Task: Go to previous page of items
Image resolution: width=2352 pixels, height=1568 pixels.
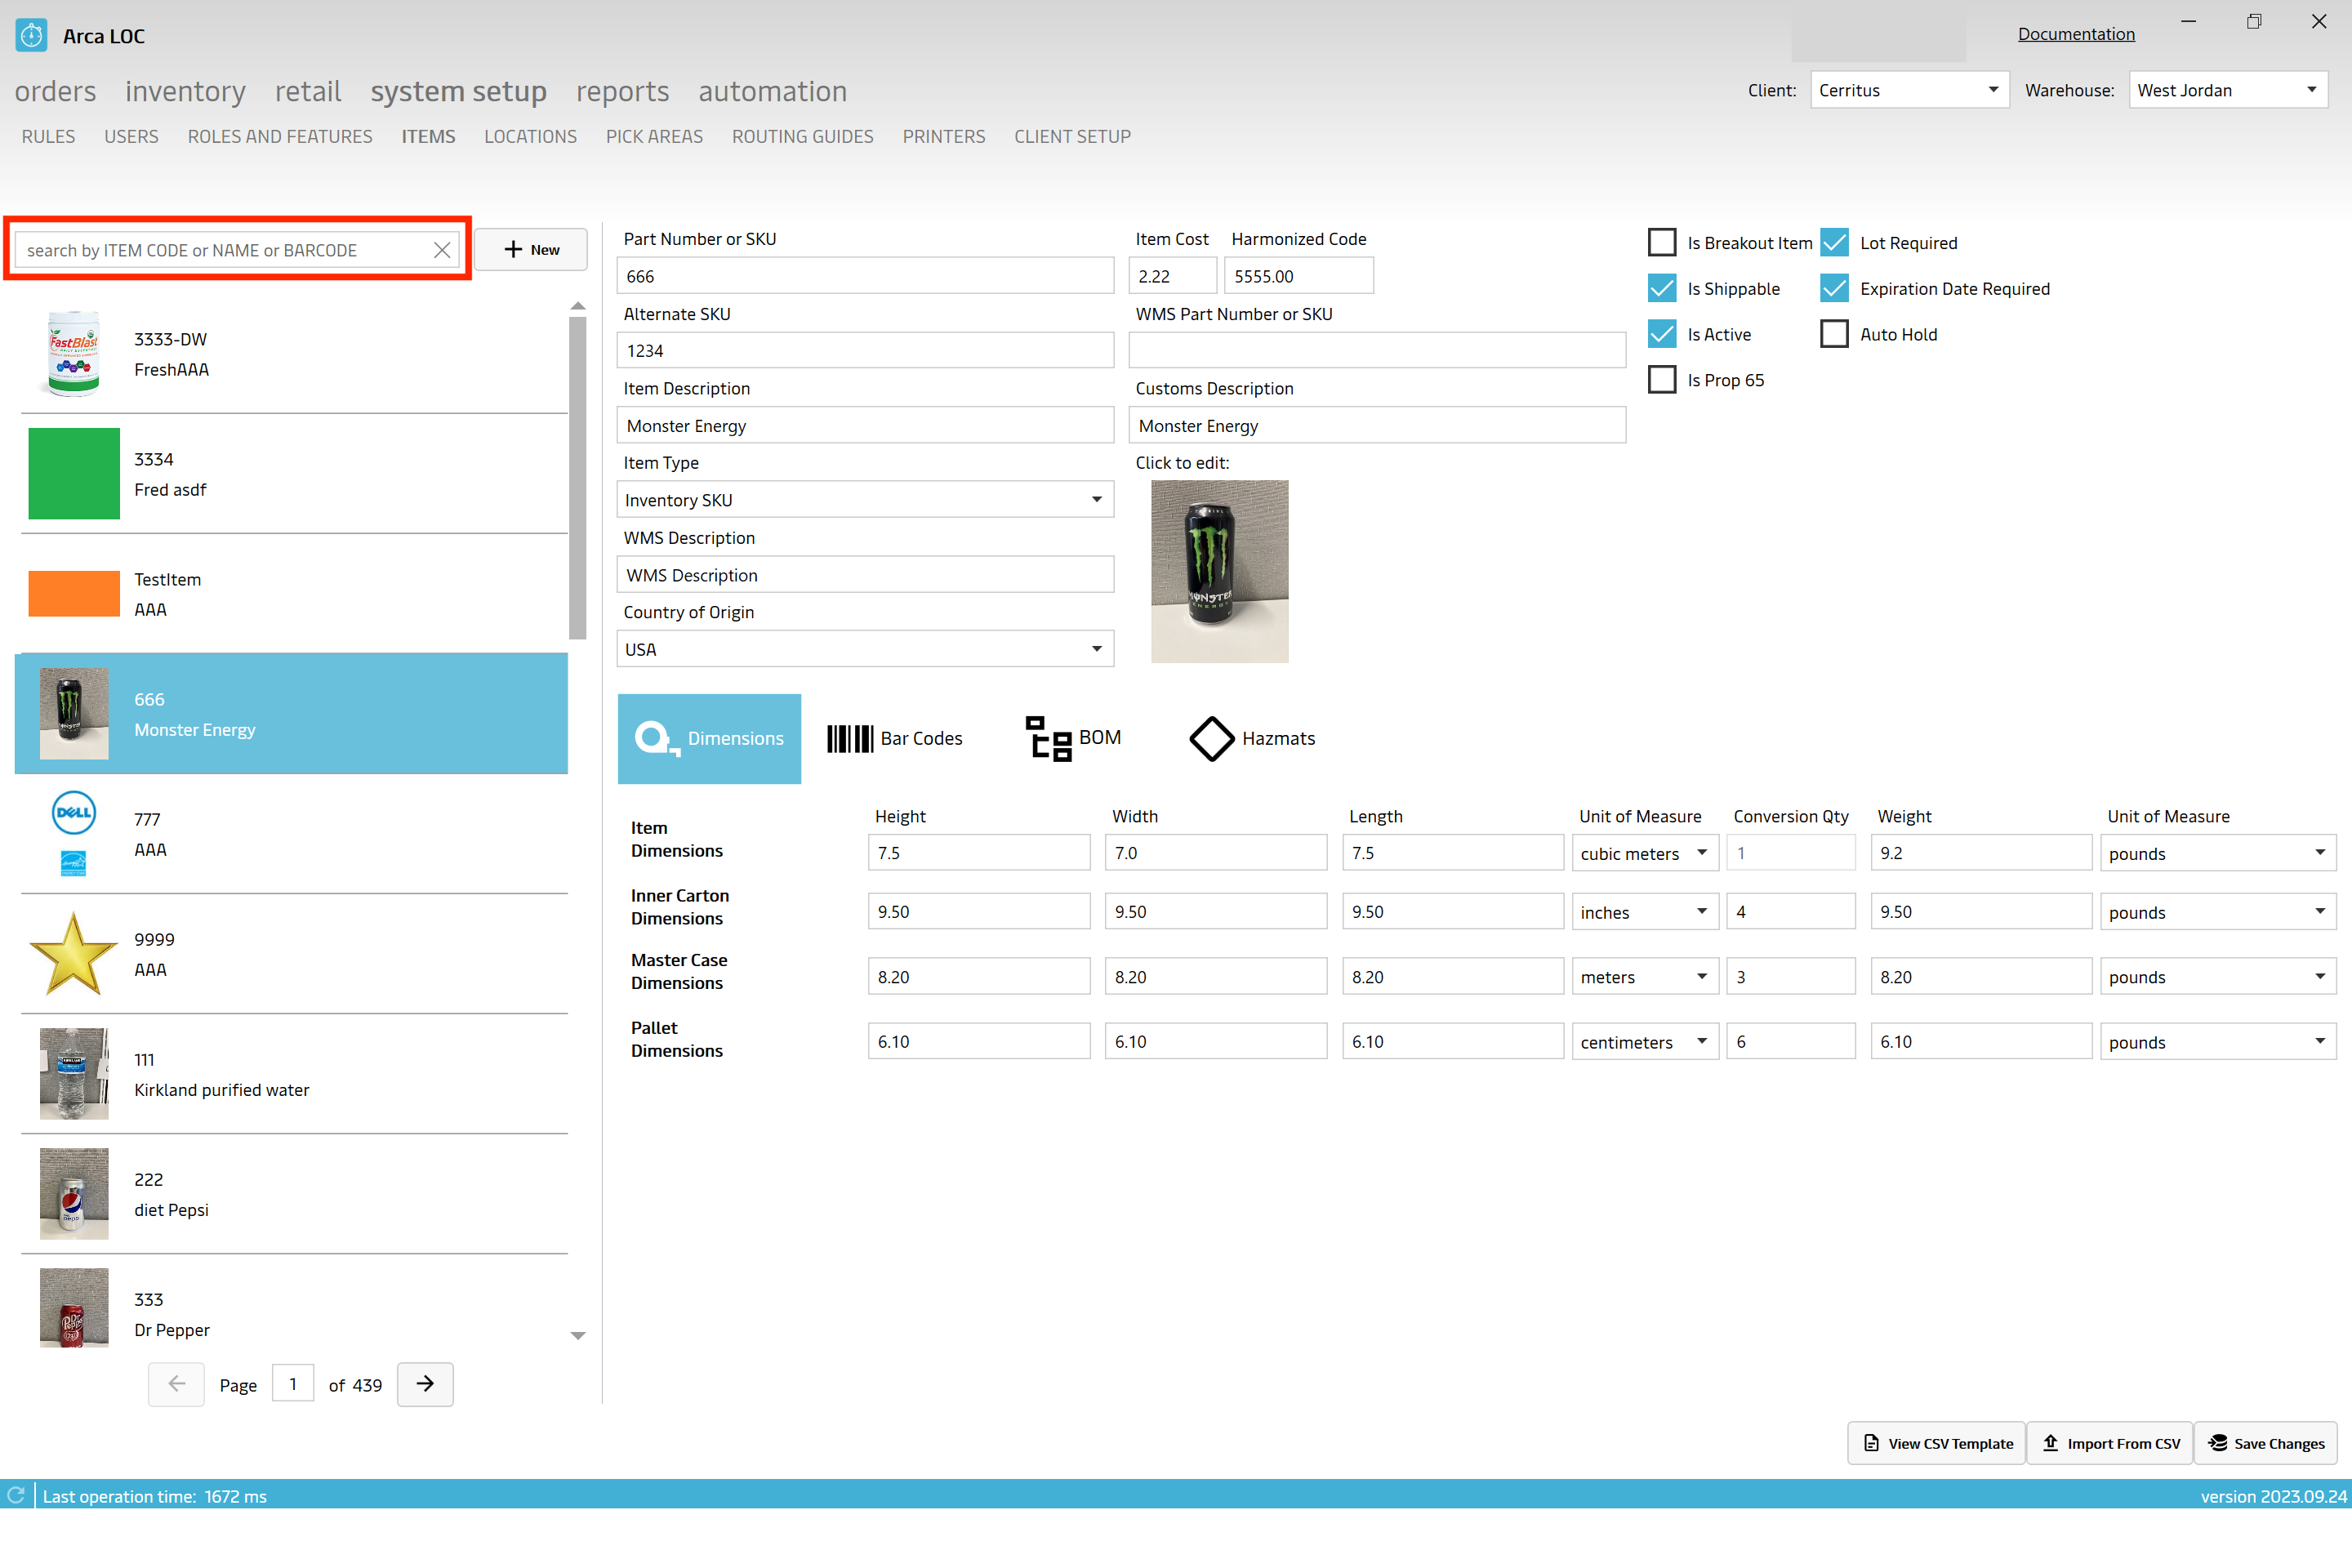Action: (177, 1384)
